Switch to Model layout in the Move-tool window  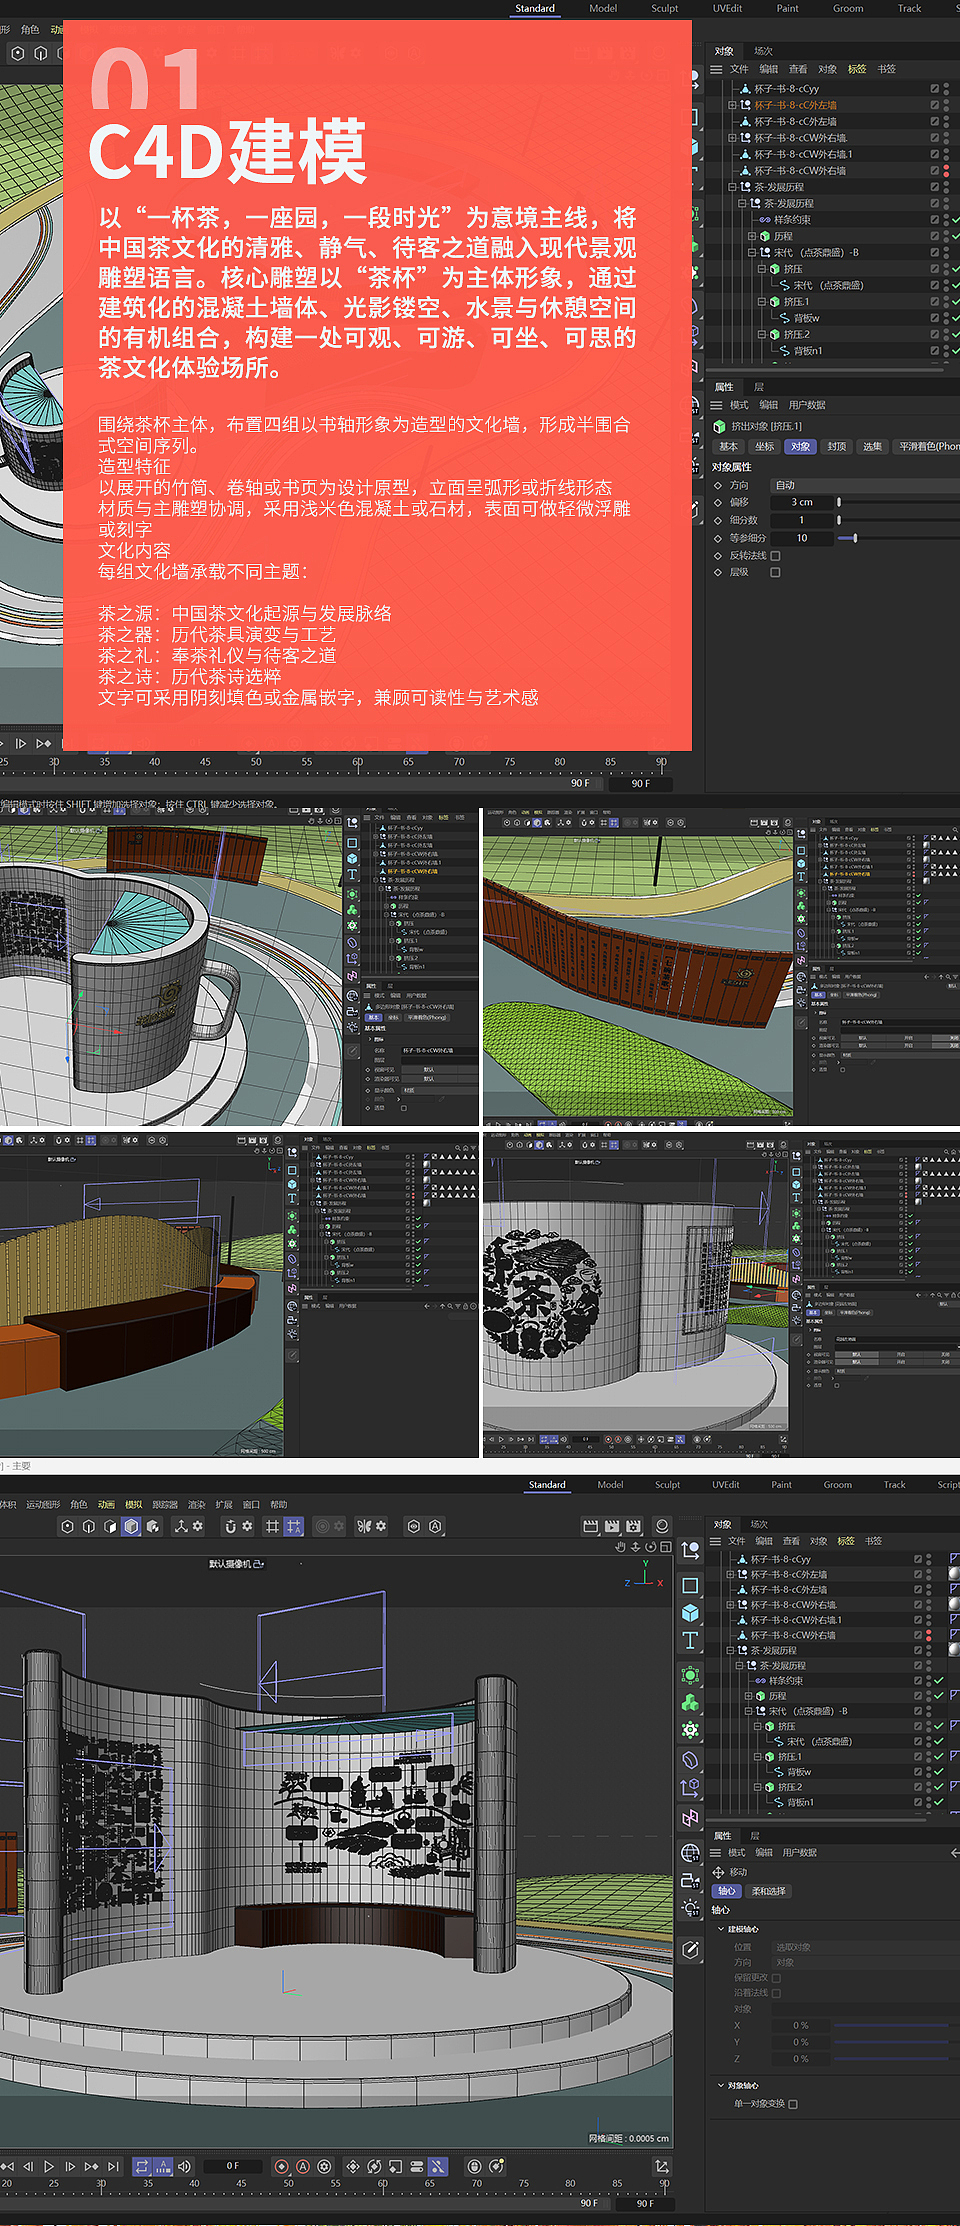(x=610, y=1485)
